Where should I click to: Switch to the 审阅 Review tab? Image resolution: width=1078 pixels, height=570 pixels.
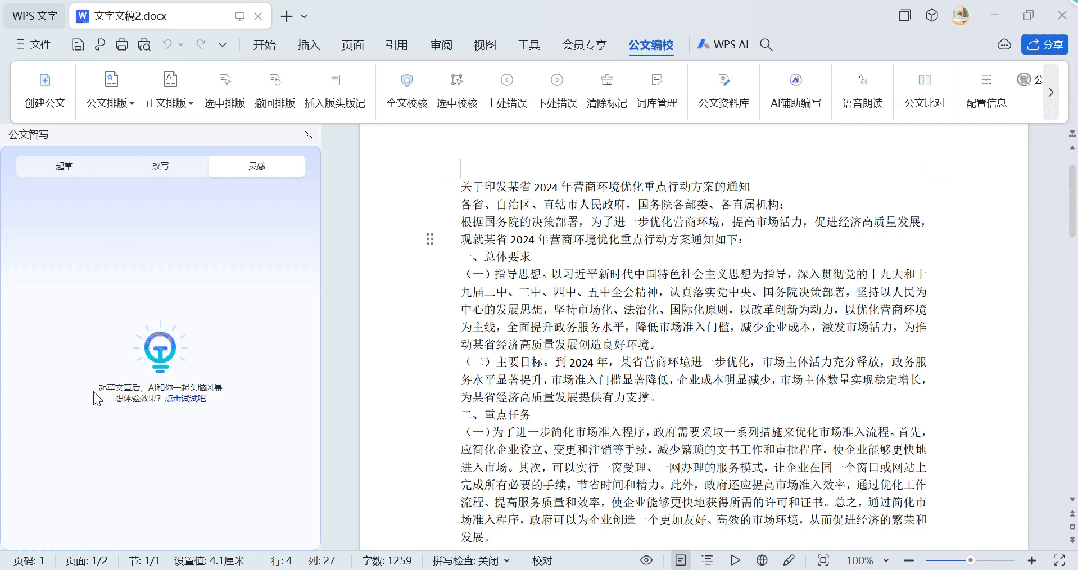pos(441,45)
